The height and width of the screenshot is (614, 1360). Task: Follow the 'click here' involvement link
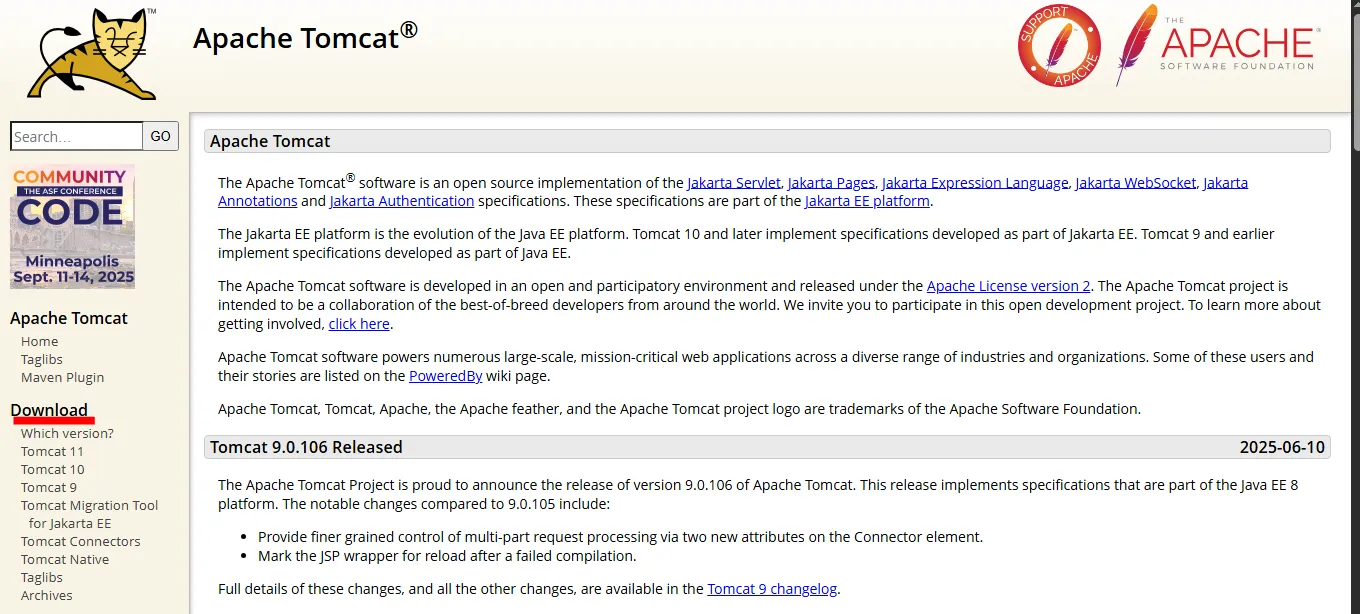tap(359, 325)
